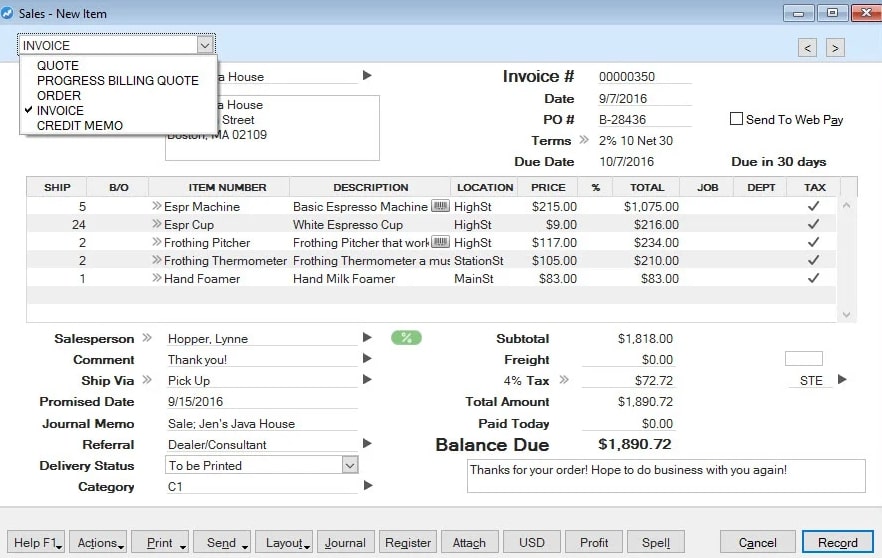The height and width of the screenshot is (558, 882).
Task: Select PROGRESS BILLING QUOTE option
Action: click(118, 80)
